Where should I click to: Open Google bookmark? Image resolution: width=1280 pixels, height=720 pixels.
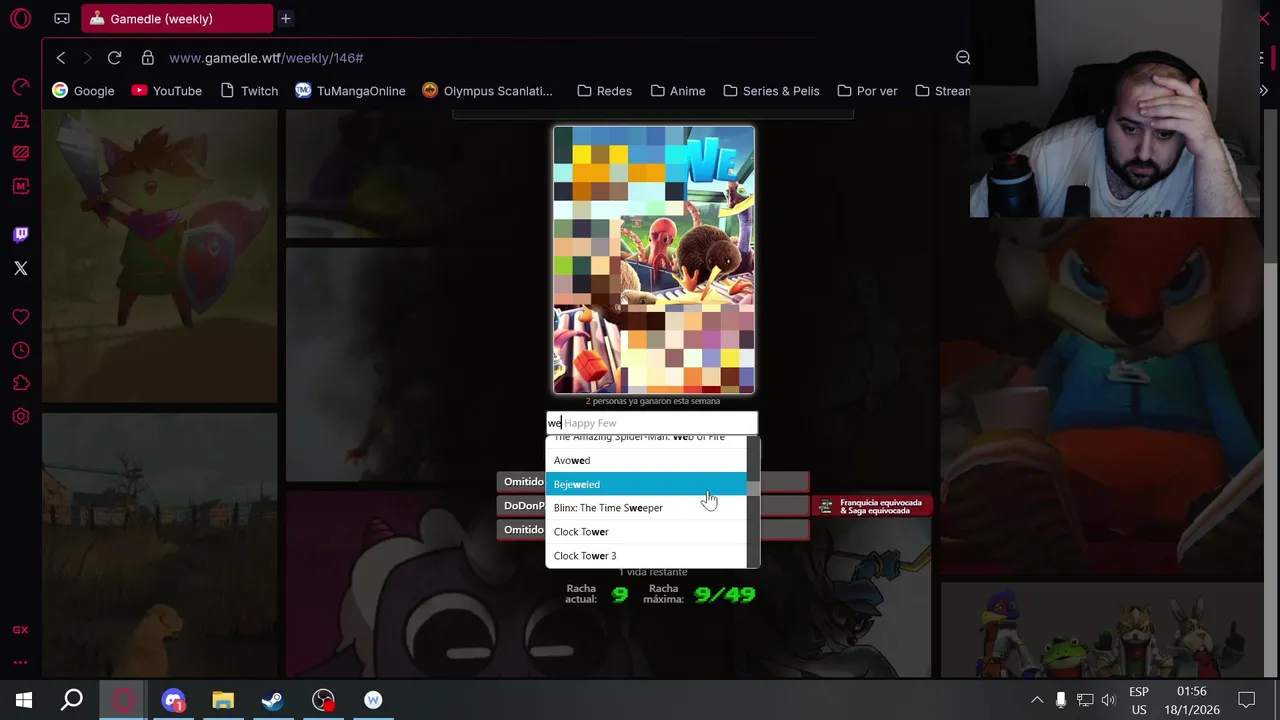[x=83, y=90]
